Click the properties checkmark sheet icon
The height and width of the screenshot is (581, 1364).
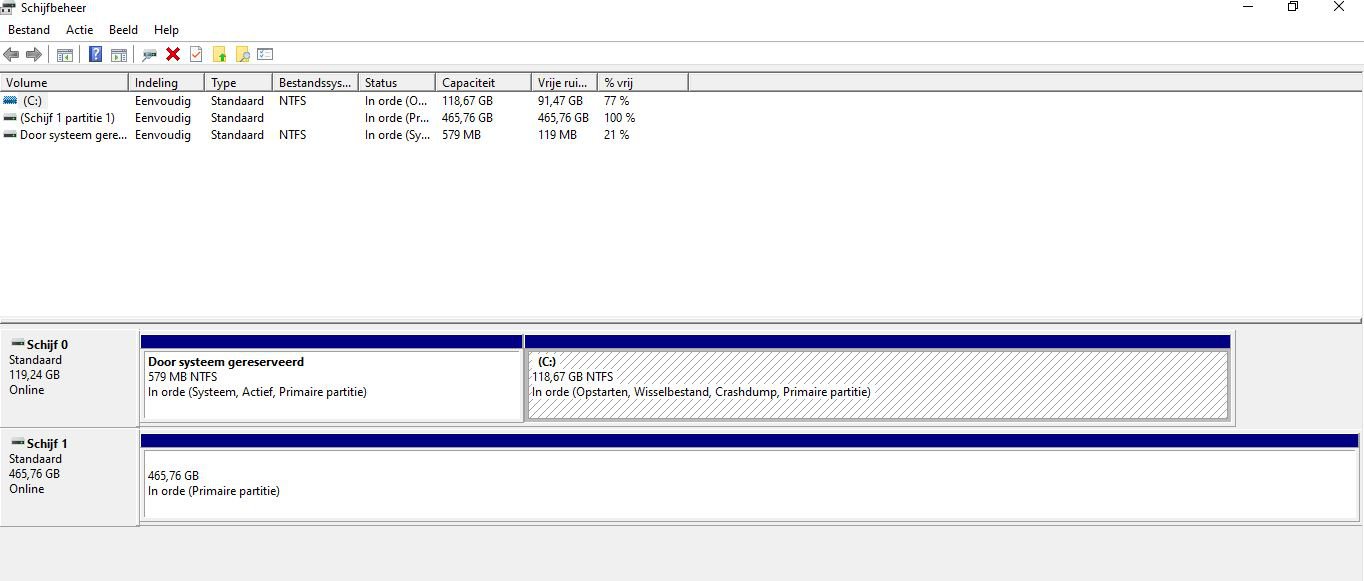click(x=196, y=54)
